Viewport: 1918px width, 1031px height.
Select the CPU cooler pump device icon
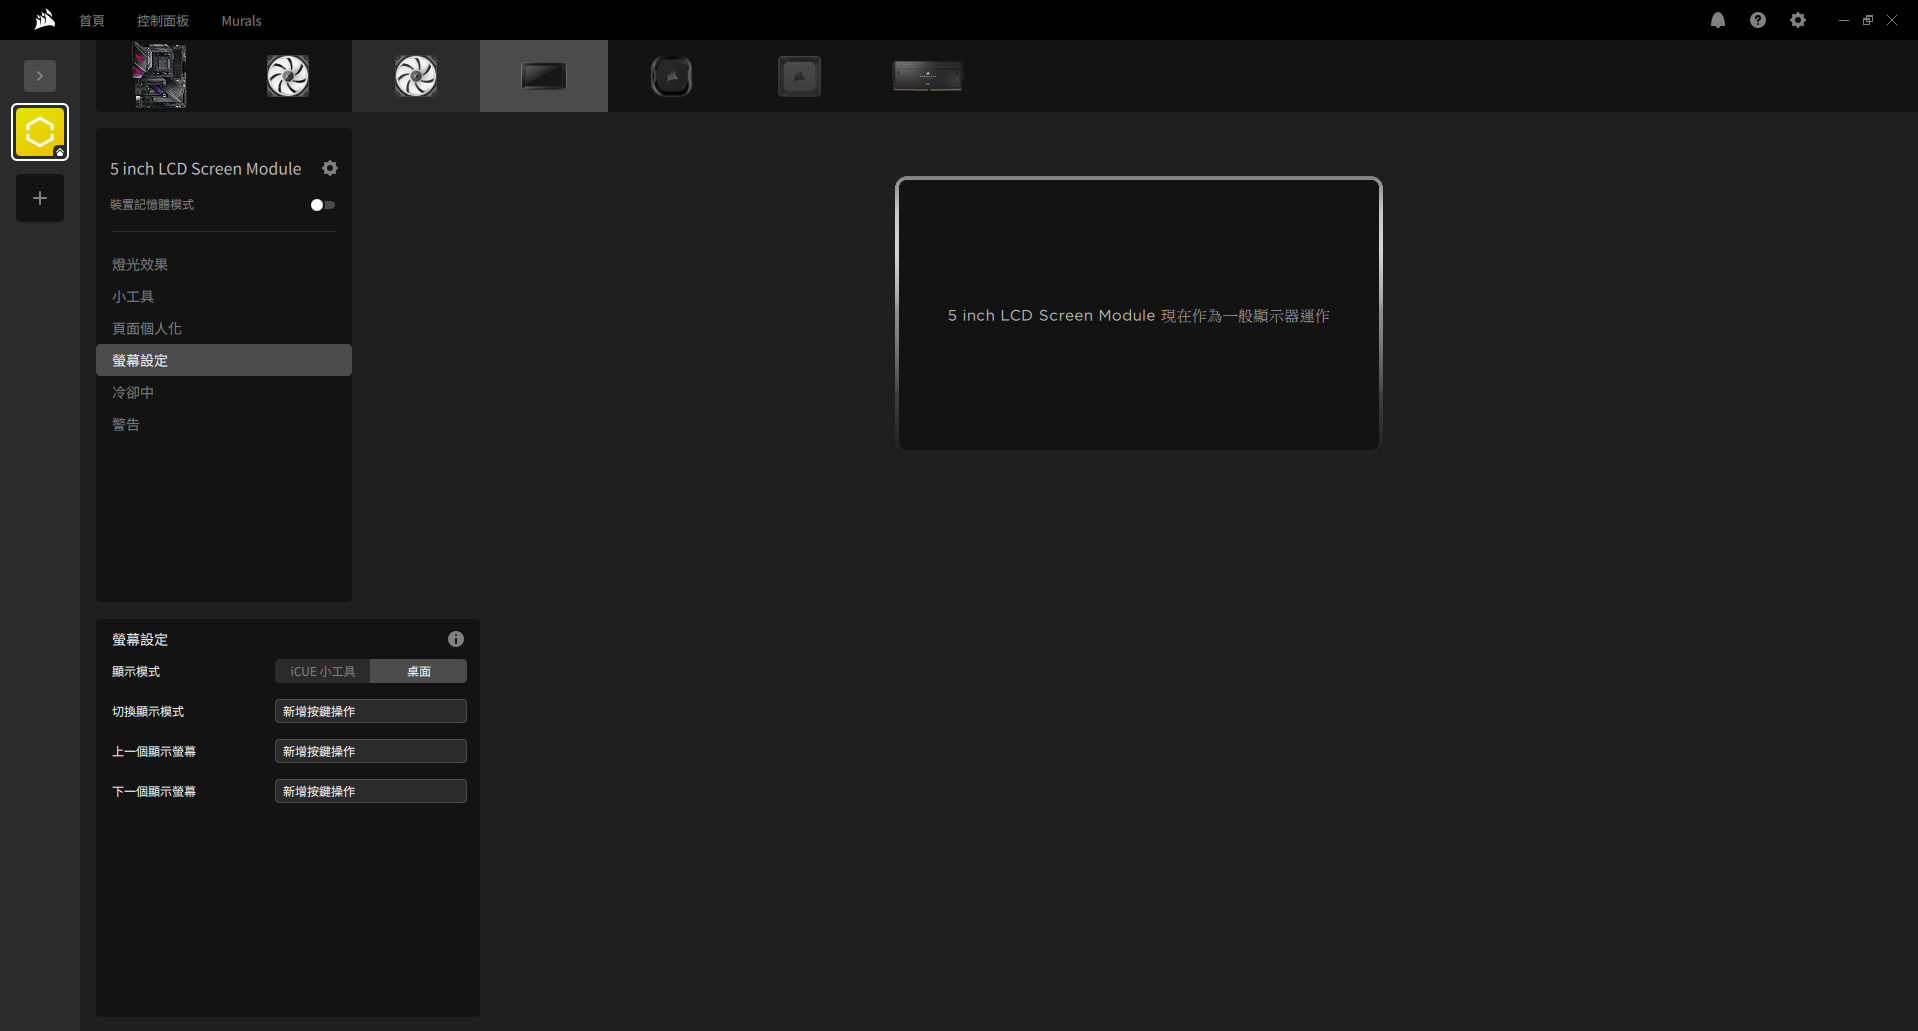point(672,76)
